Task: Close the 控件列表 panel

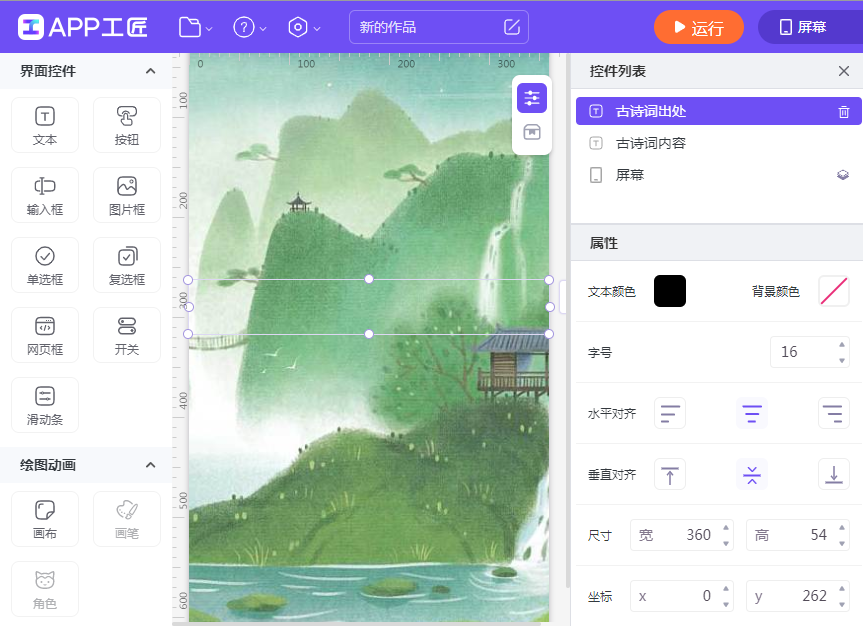Action: [843, 71]
